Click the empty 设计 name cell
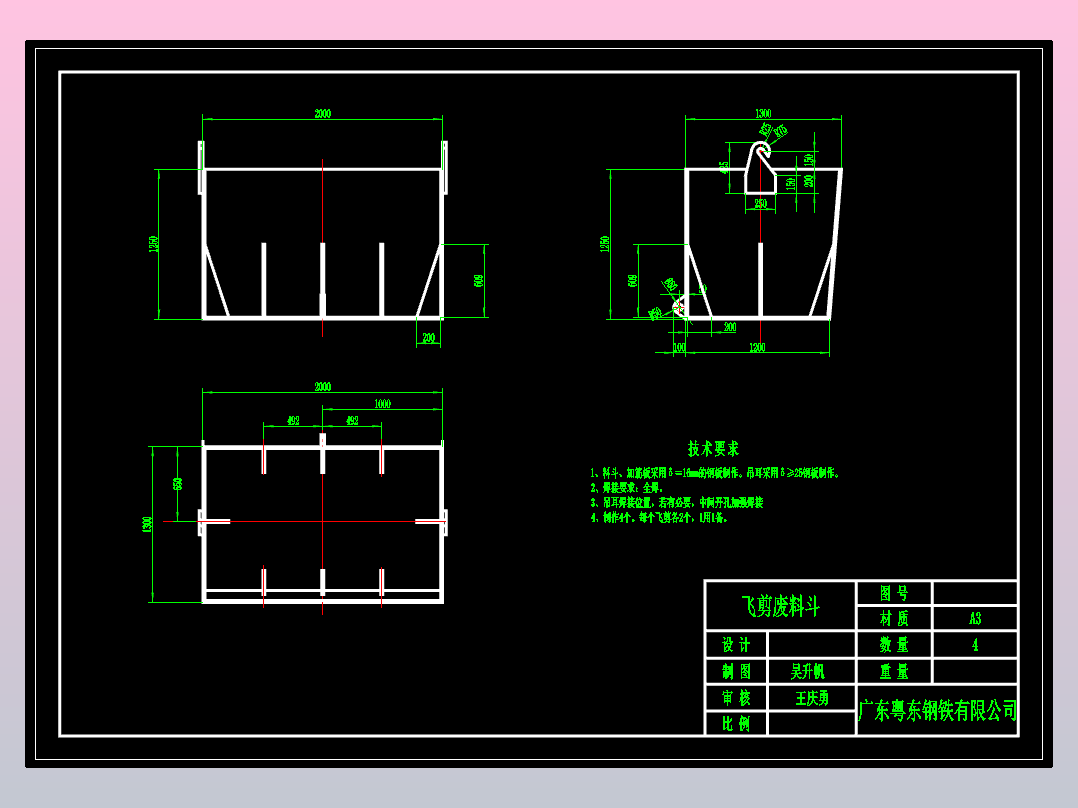This screenshot has height=808, width=1078. click(811, 645)
